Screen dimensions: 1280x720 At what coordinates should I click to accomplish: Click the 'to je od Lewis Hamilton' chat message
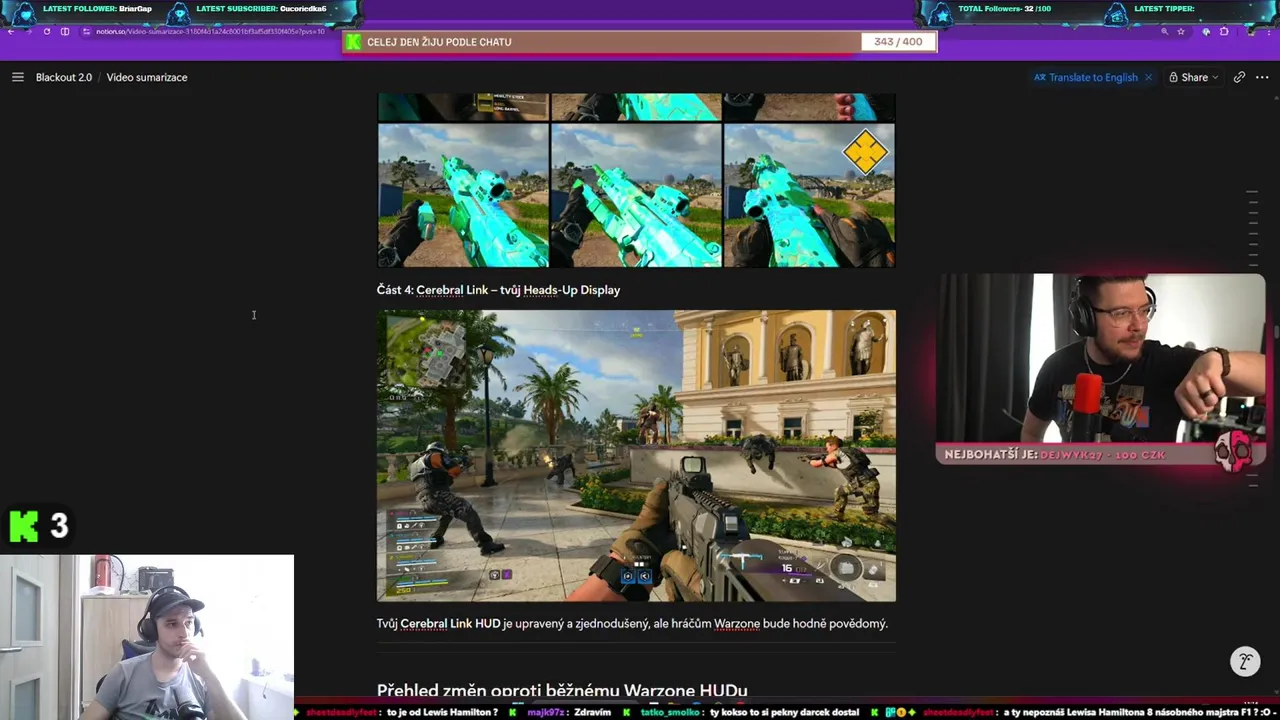[x=442, y=712]
